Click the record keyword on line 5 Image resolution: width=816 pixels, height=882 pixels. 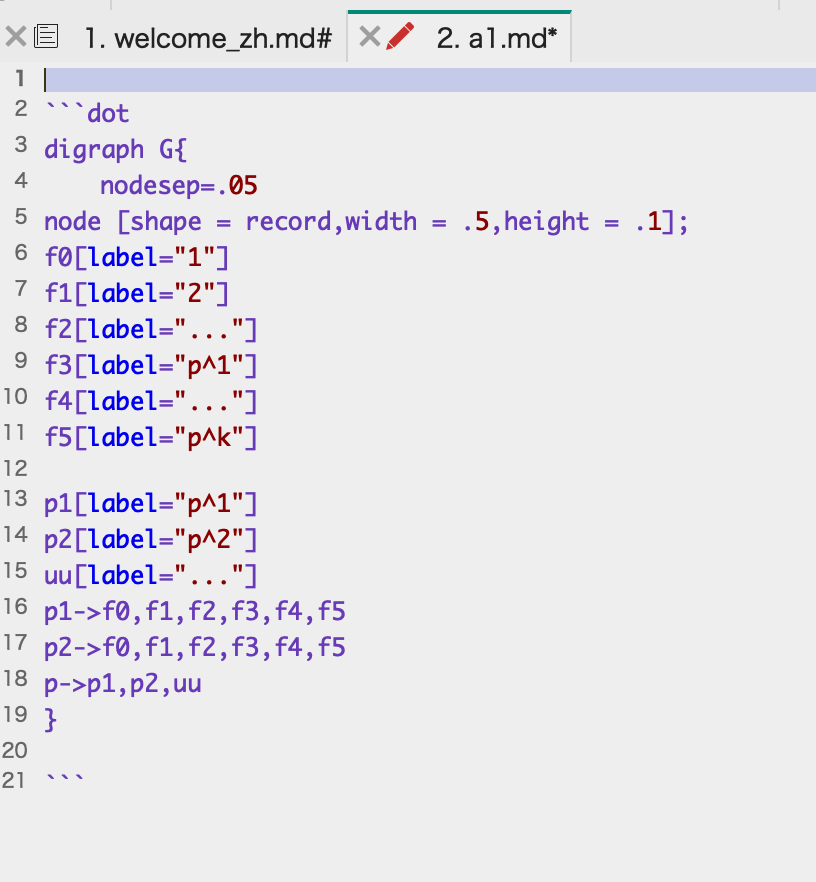pos(287,221)
